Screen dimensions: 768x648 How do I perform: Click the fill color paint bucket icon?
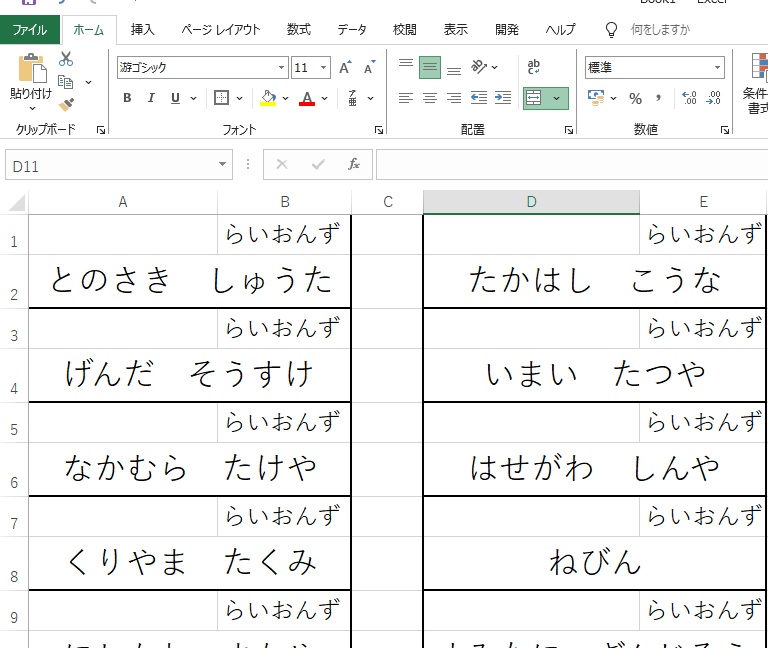[x=268, y=98]
